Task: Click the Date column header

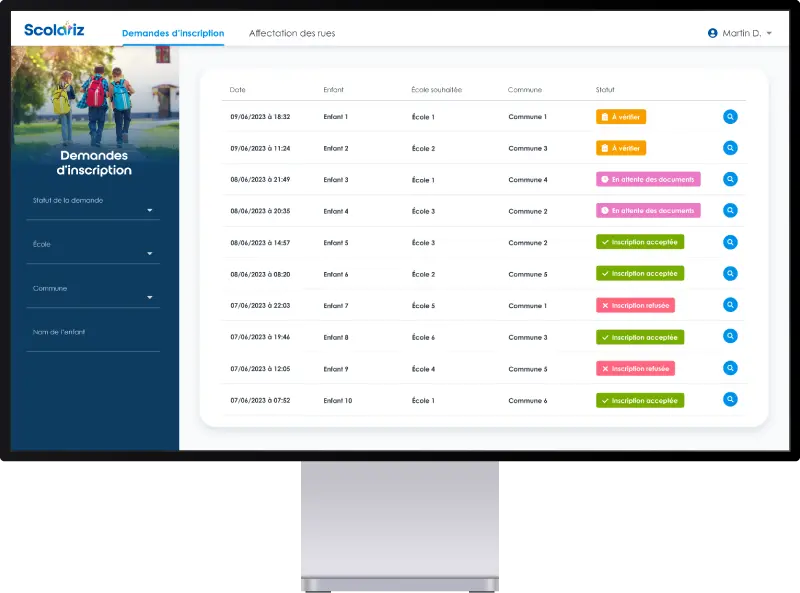Action: [x=238, y=90]
